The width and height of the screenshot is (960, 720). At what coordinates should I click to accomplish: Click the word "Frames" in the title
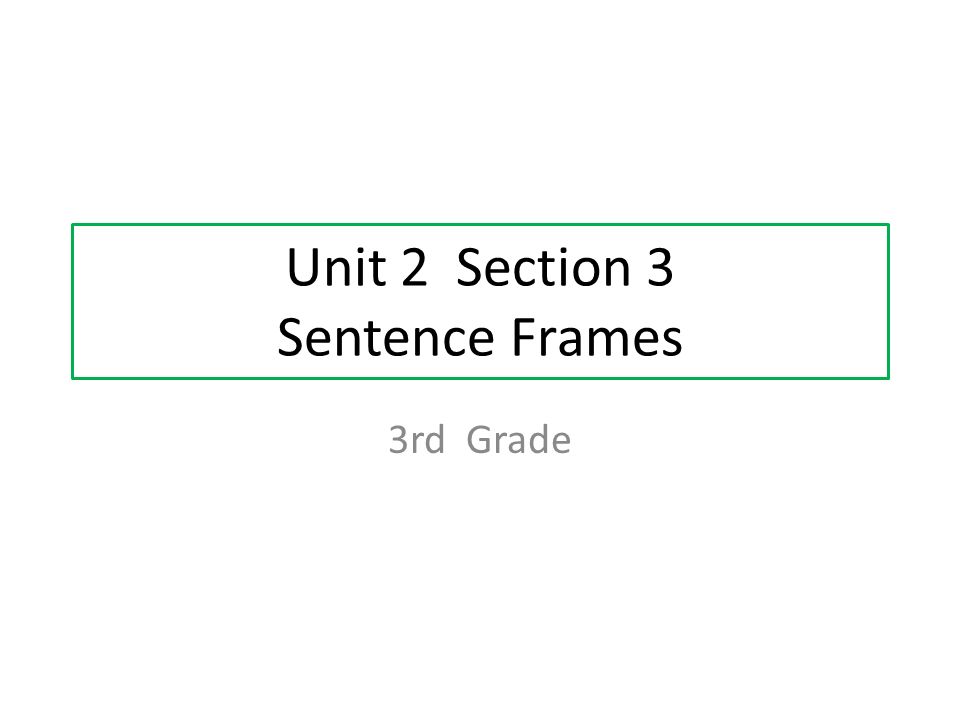tap(596, 337)
